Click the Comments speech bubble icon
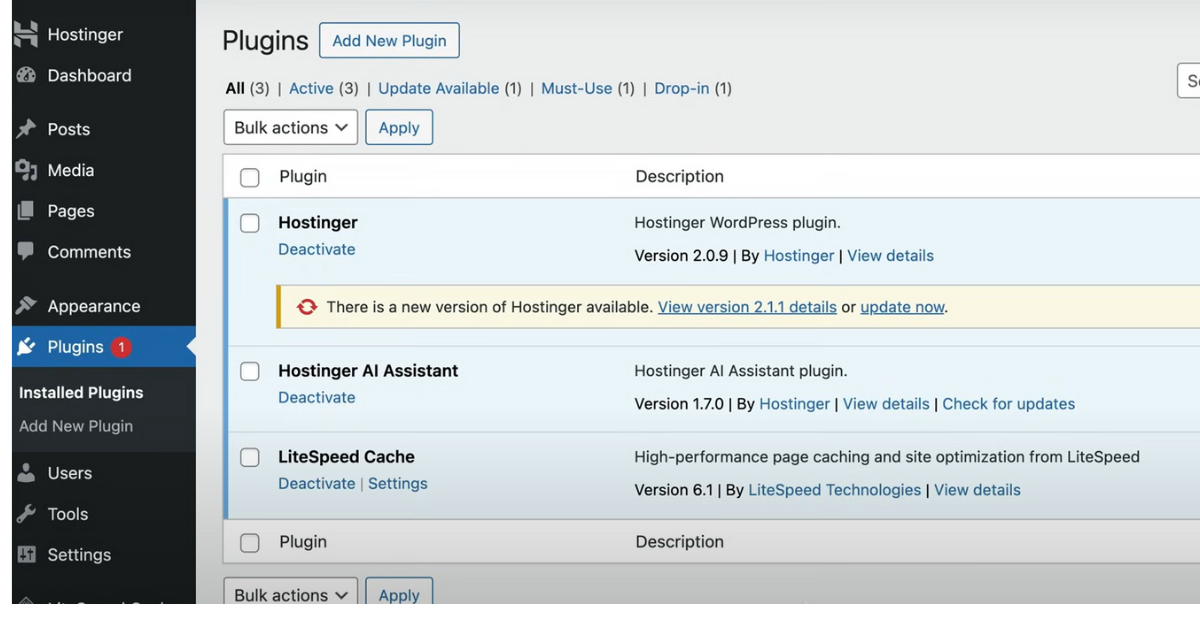This screenshot has width=1200, height=628. coord(27,252)
